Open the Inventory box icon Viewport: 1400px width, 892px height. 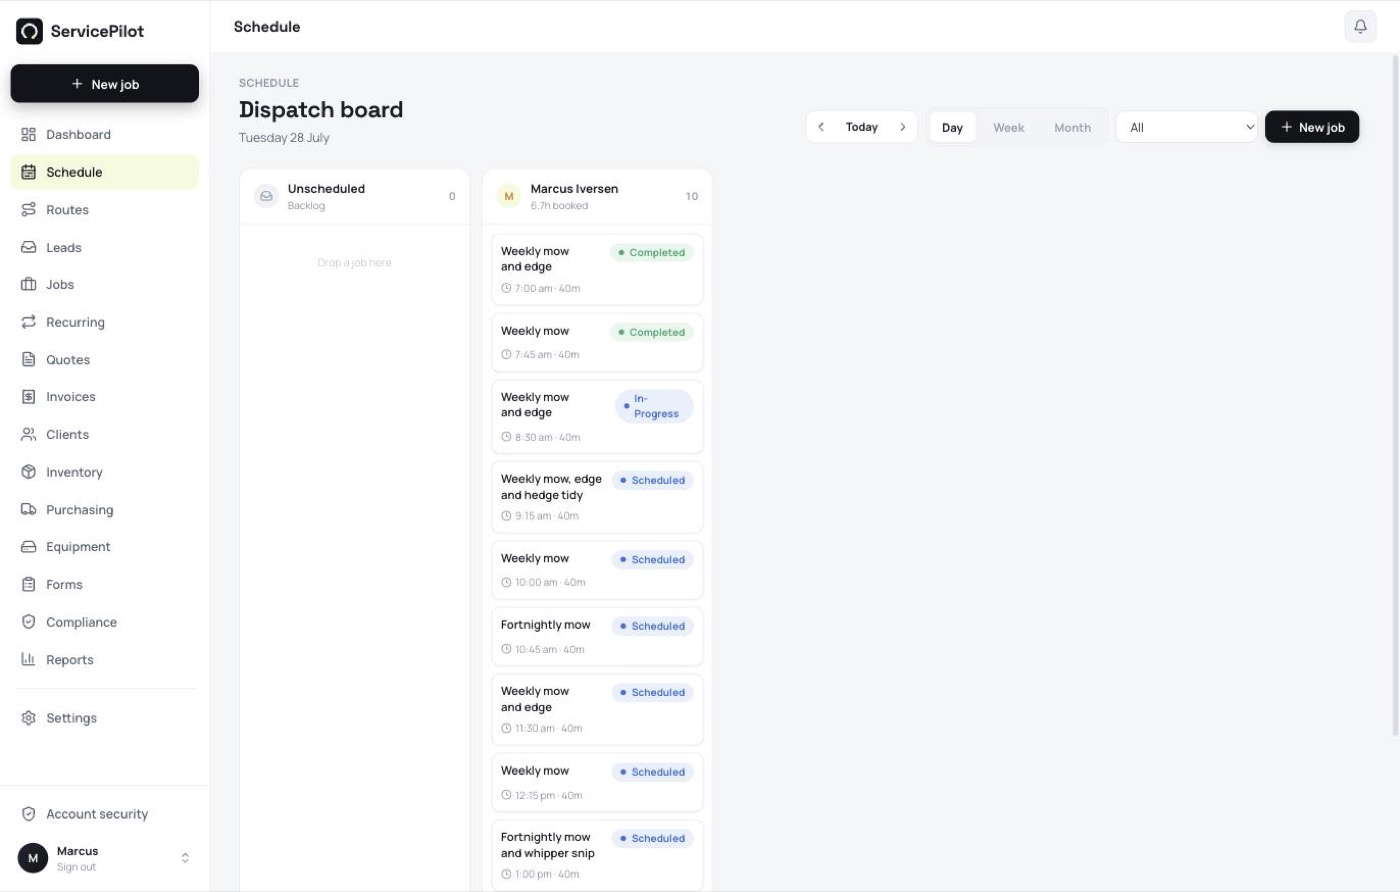tap(28, 472)
